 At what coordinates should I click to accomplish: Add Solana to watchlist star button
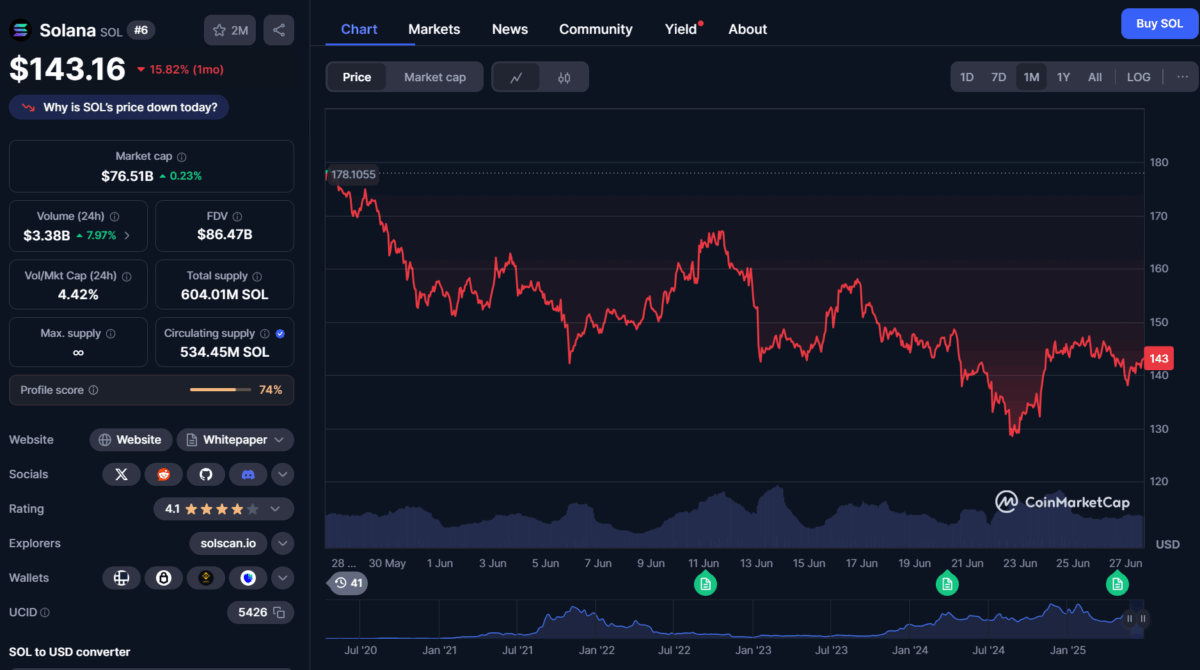[229, 30]
